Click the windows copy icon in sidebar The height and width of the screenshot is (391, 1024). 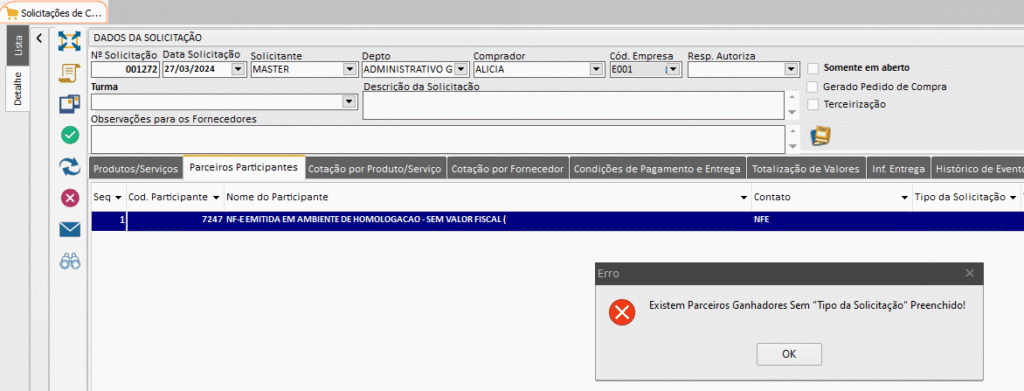click(x=69, y=104)
